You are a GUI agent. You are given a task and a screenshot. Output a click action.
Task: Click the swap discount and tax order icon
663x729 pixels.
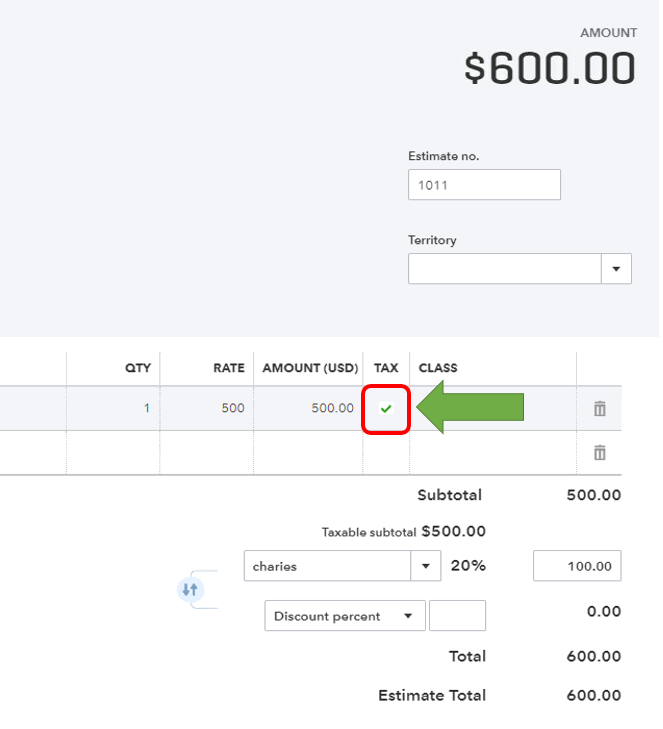(190, 590)
